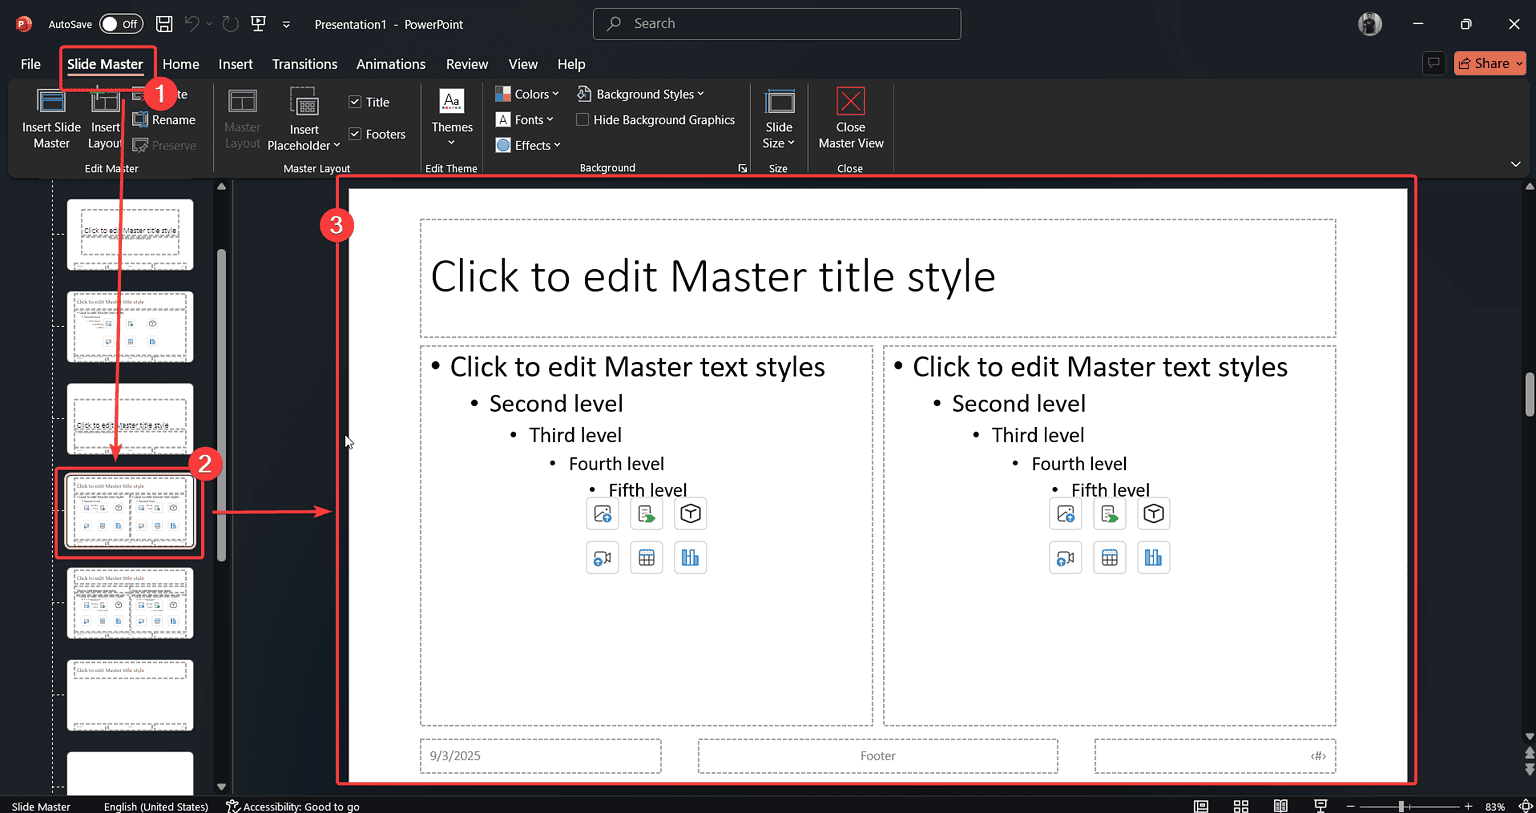Select the fourth slide layout thumbnail
Screen dimensions: 1536x813
[129, 511]
